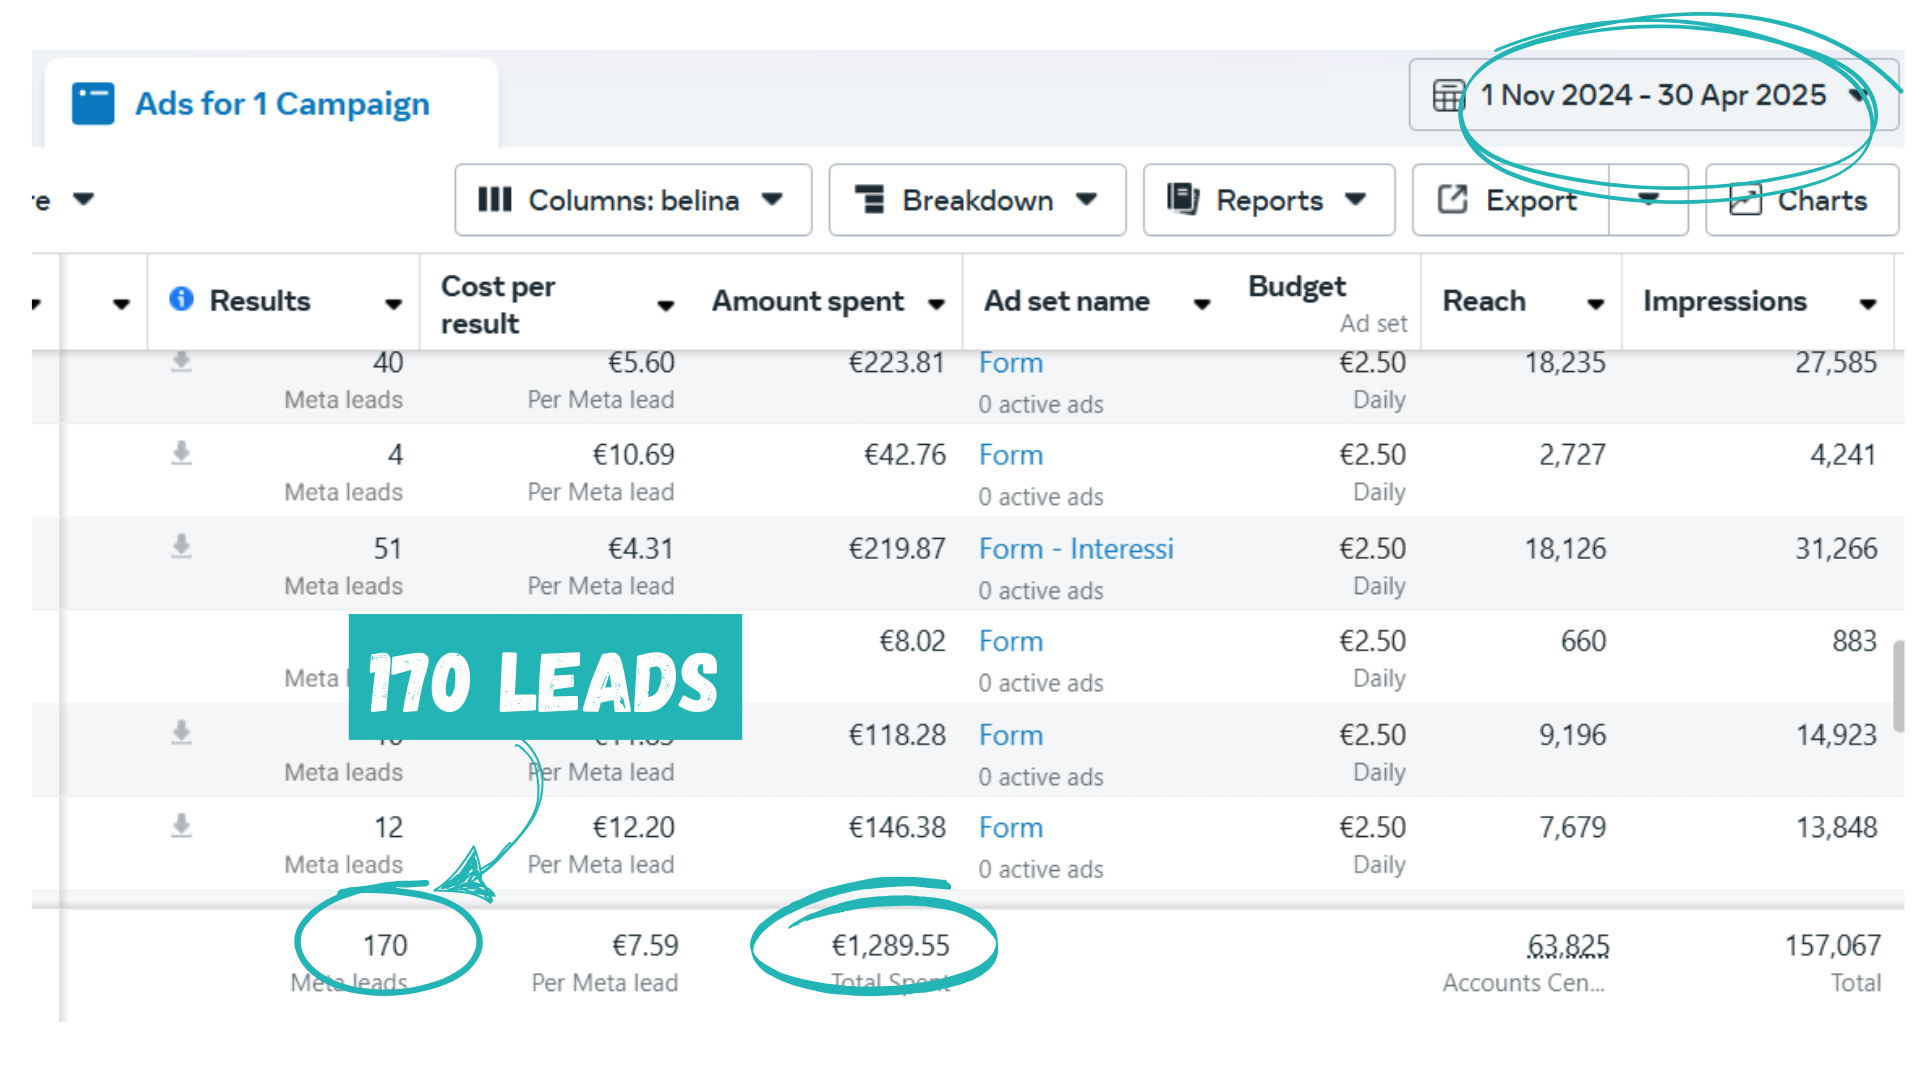
Task: Open the Reports dropdown menu
Action: point(1267,201)
